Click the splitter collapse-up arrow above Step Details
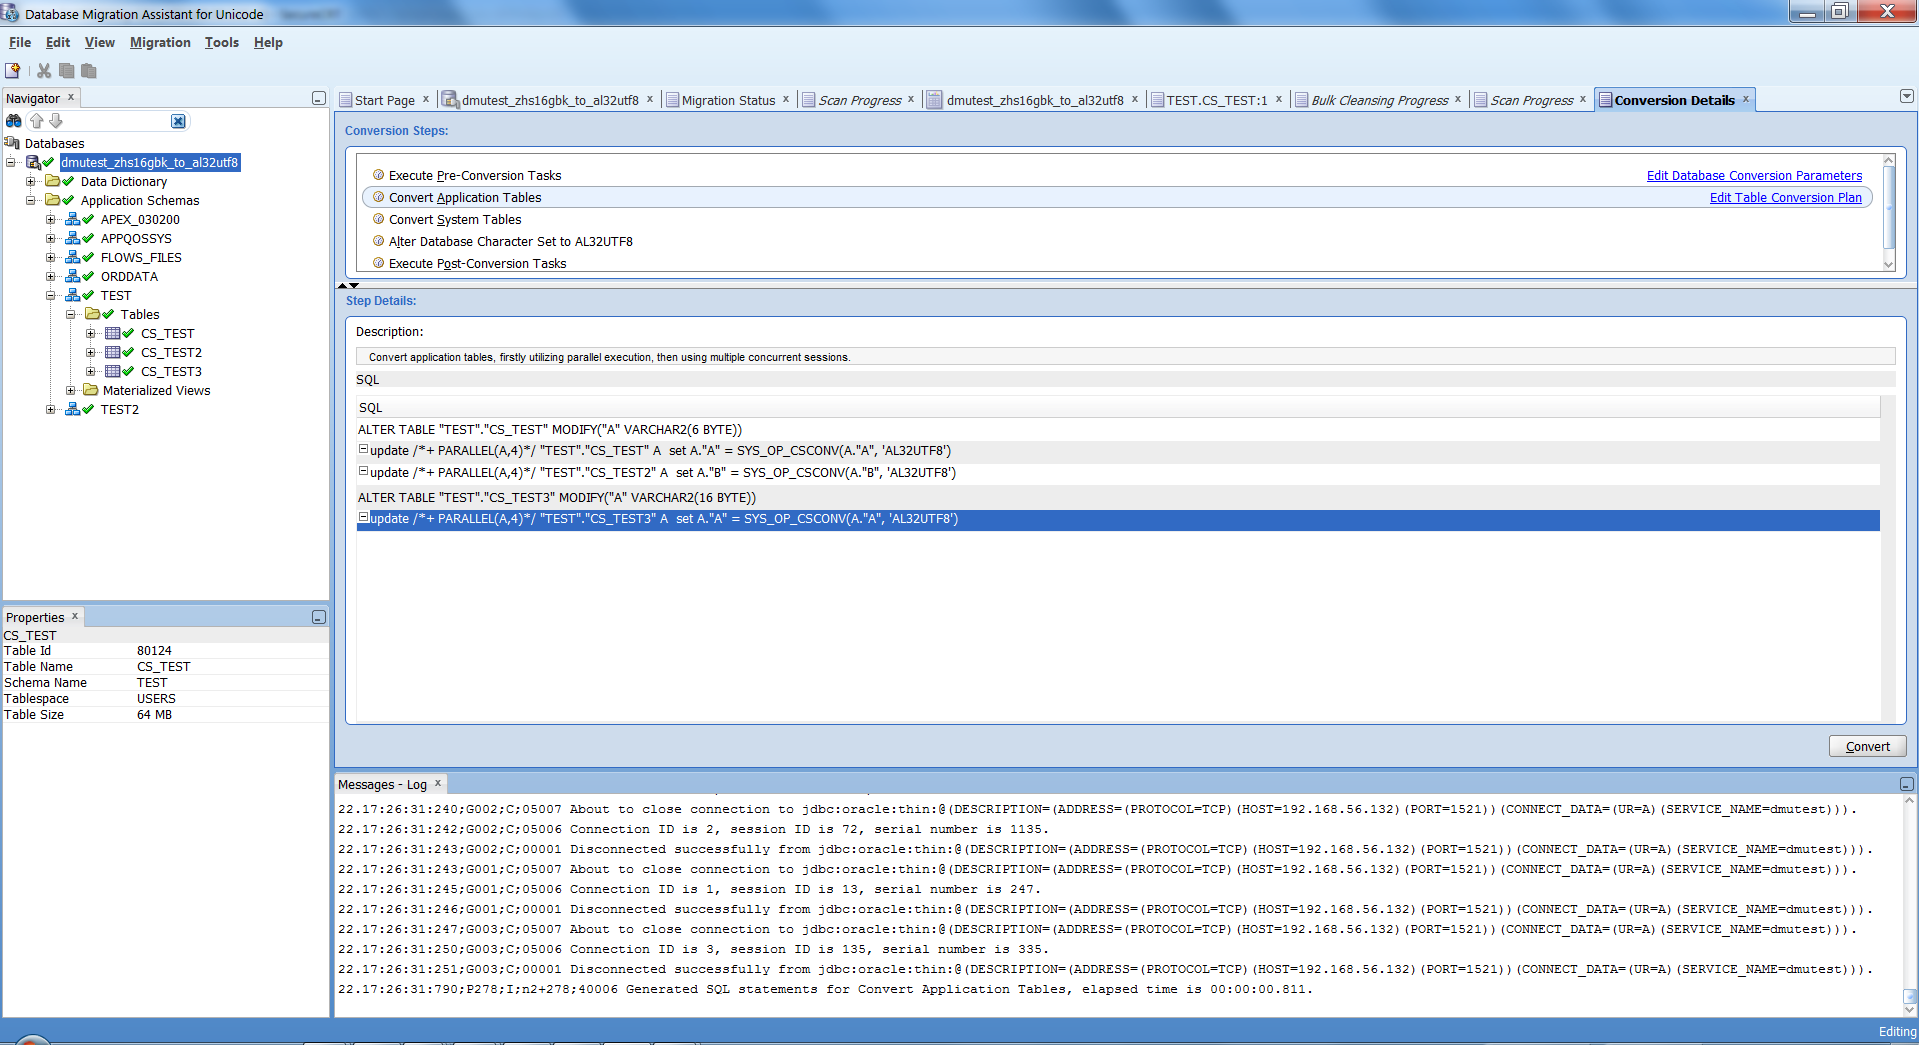This screenshot has width=1919, height=1045. [342, 286]
